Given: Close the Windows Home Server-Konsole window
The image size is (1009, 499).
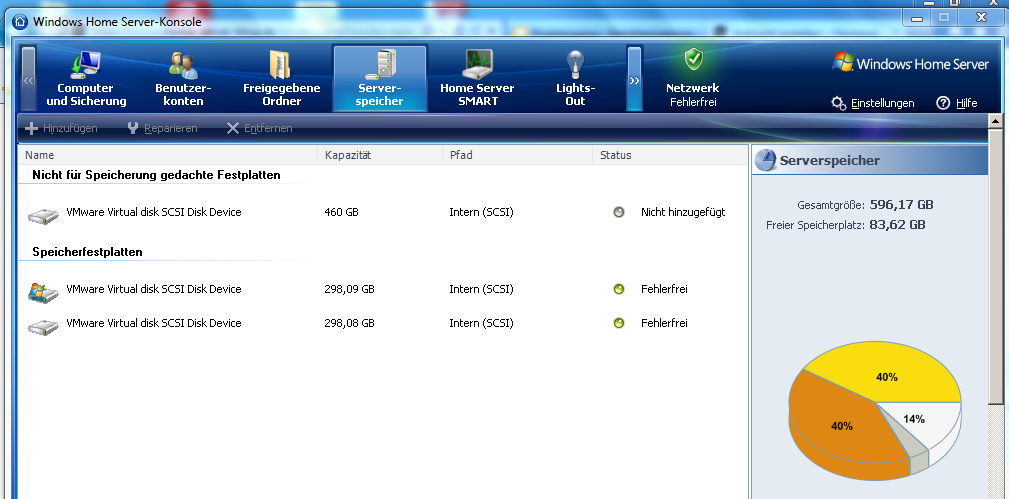Looking at the screenshot, I should (981, 18).
